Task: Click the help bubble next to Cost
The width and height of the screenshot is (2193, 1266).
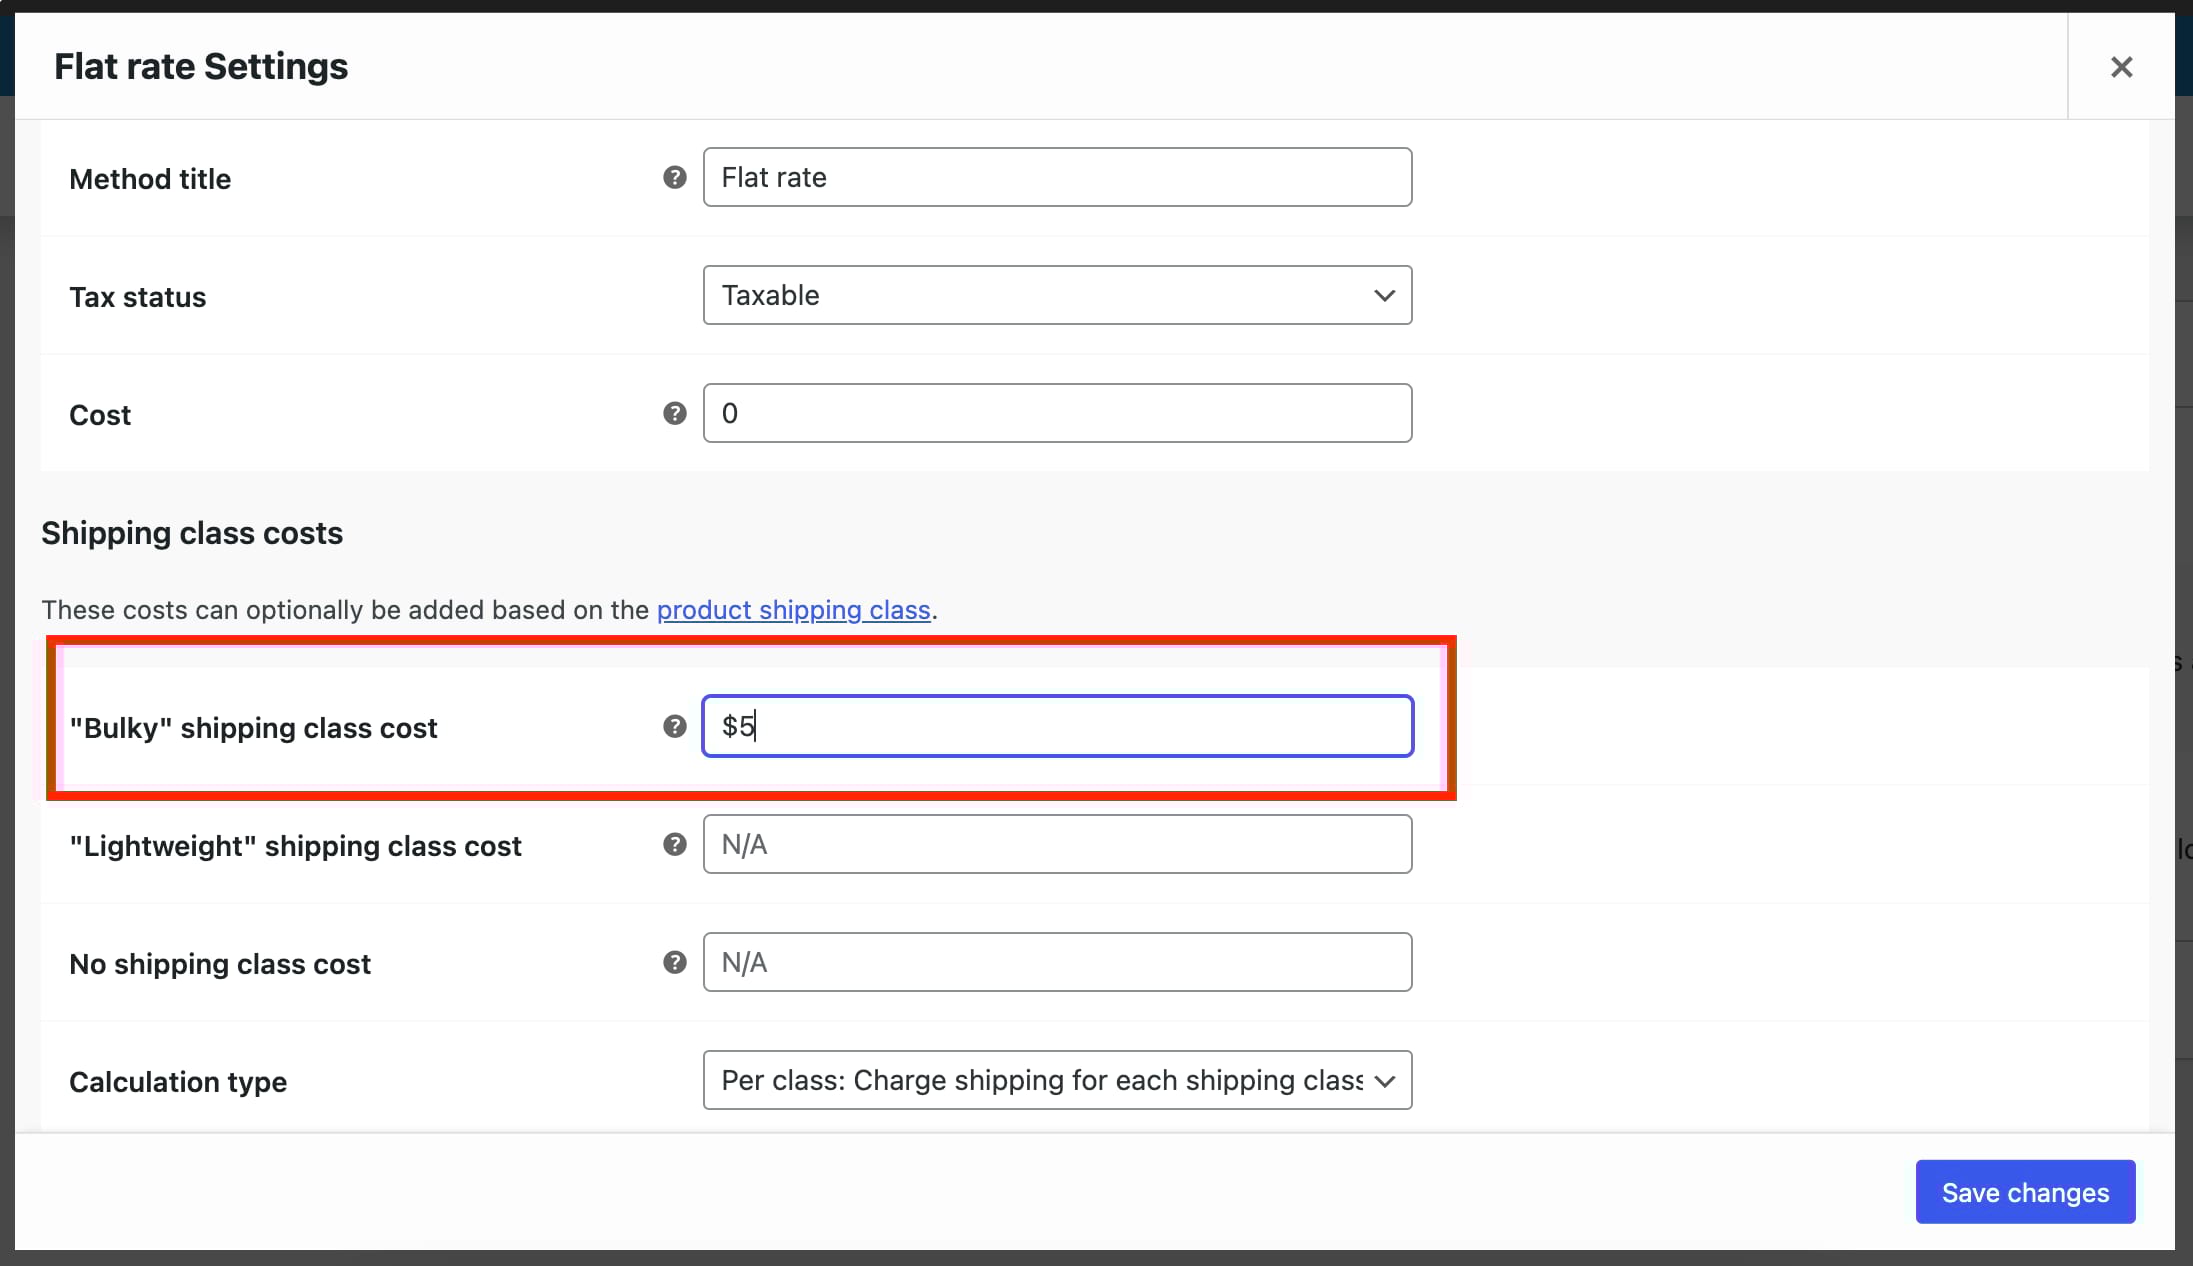Action: coord(675,413)
